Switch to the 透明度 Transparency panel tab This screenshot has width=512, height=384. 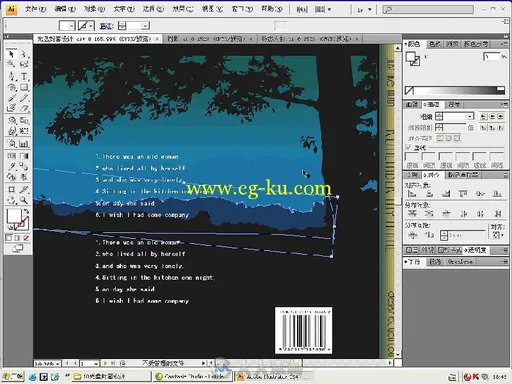point(477,250)
